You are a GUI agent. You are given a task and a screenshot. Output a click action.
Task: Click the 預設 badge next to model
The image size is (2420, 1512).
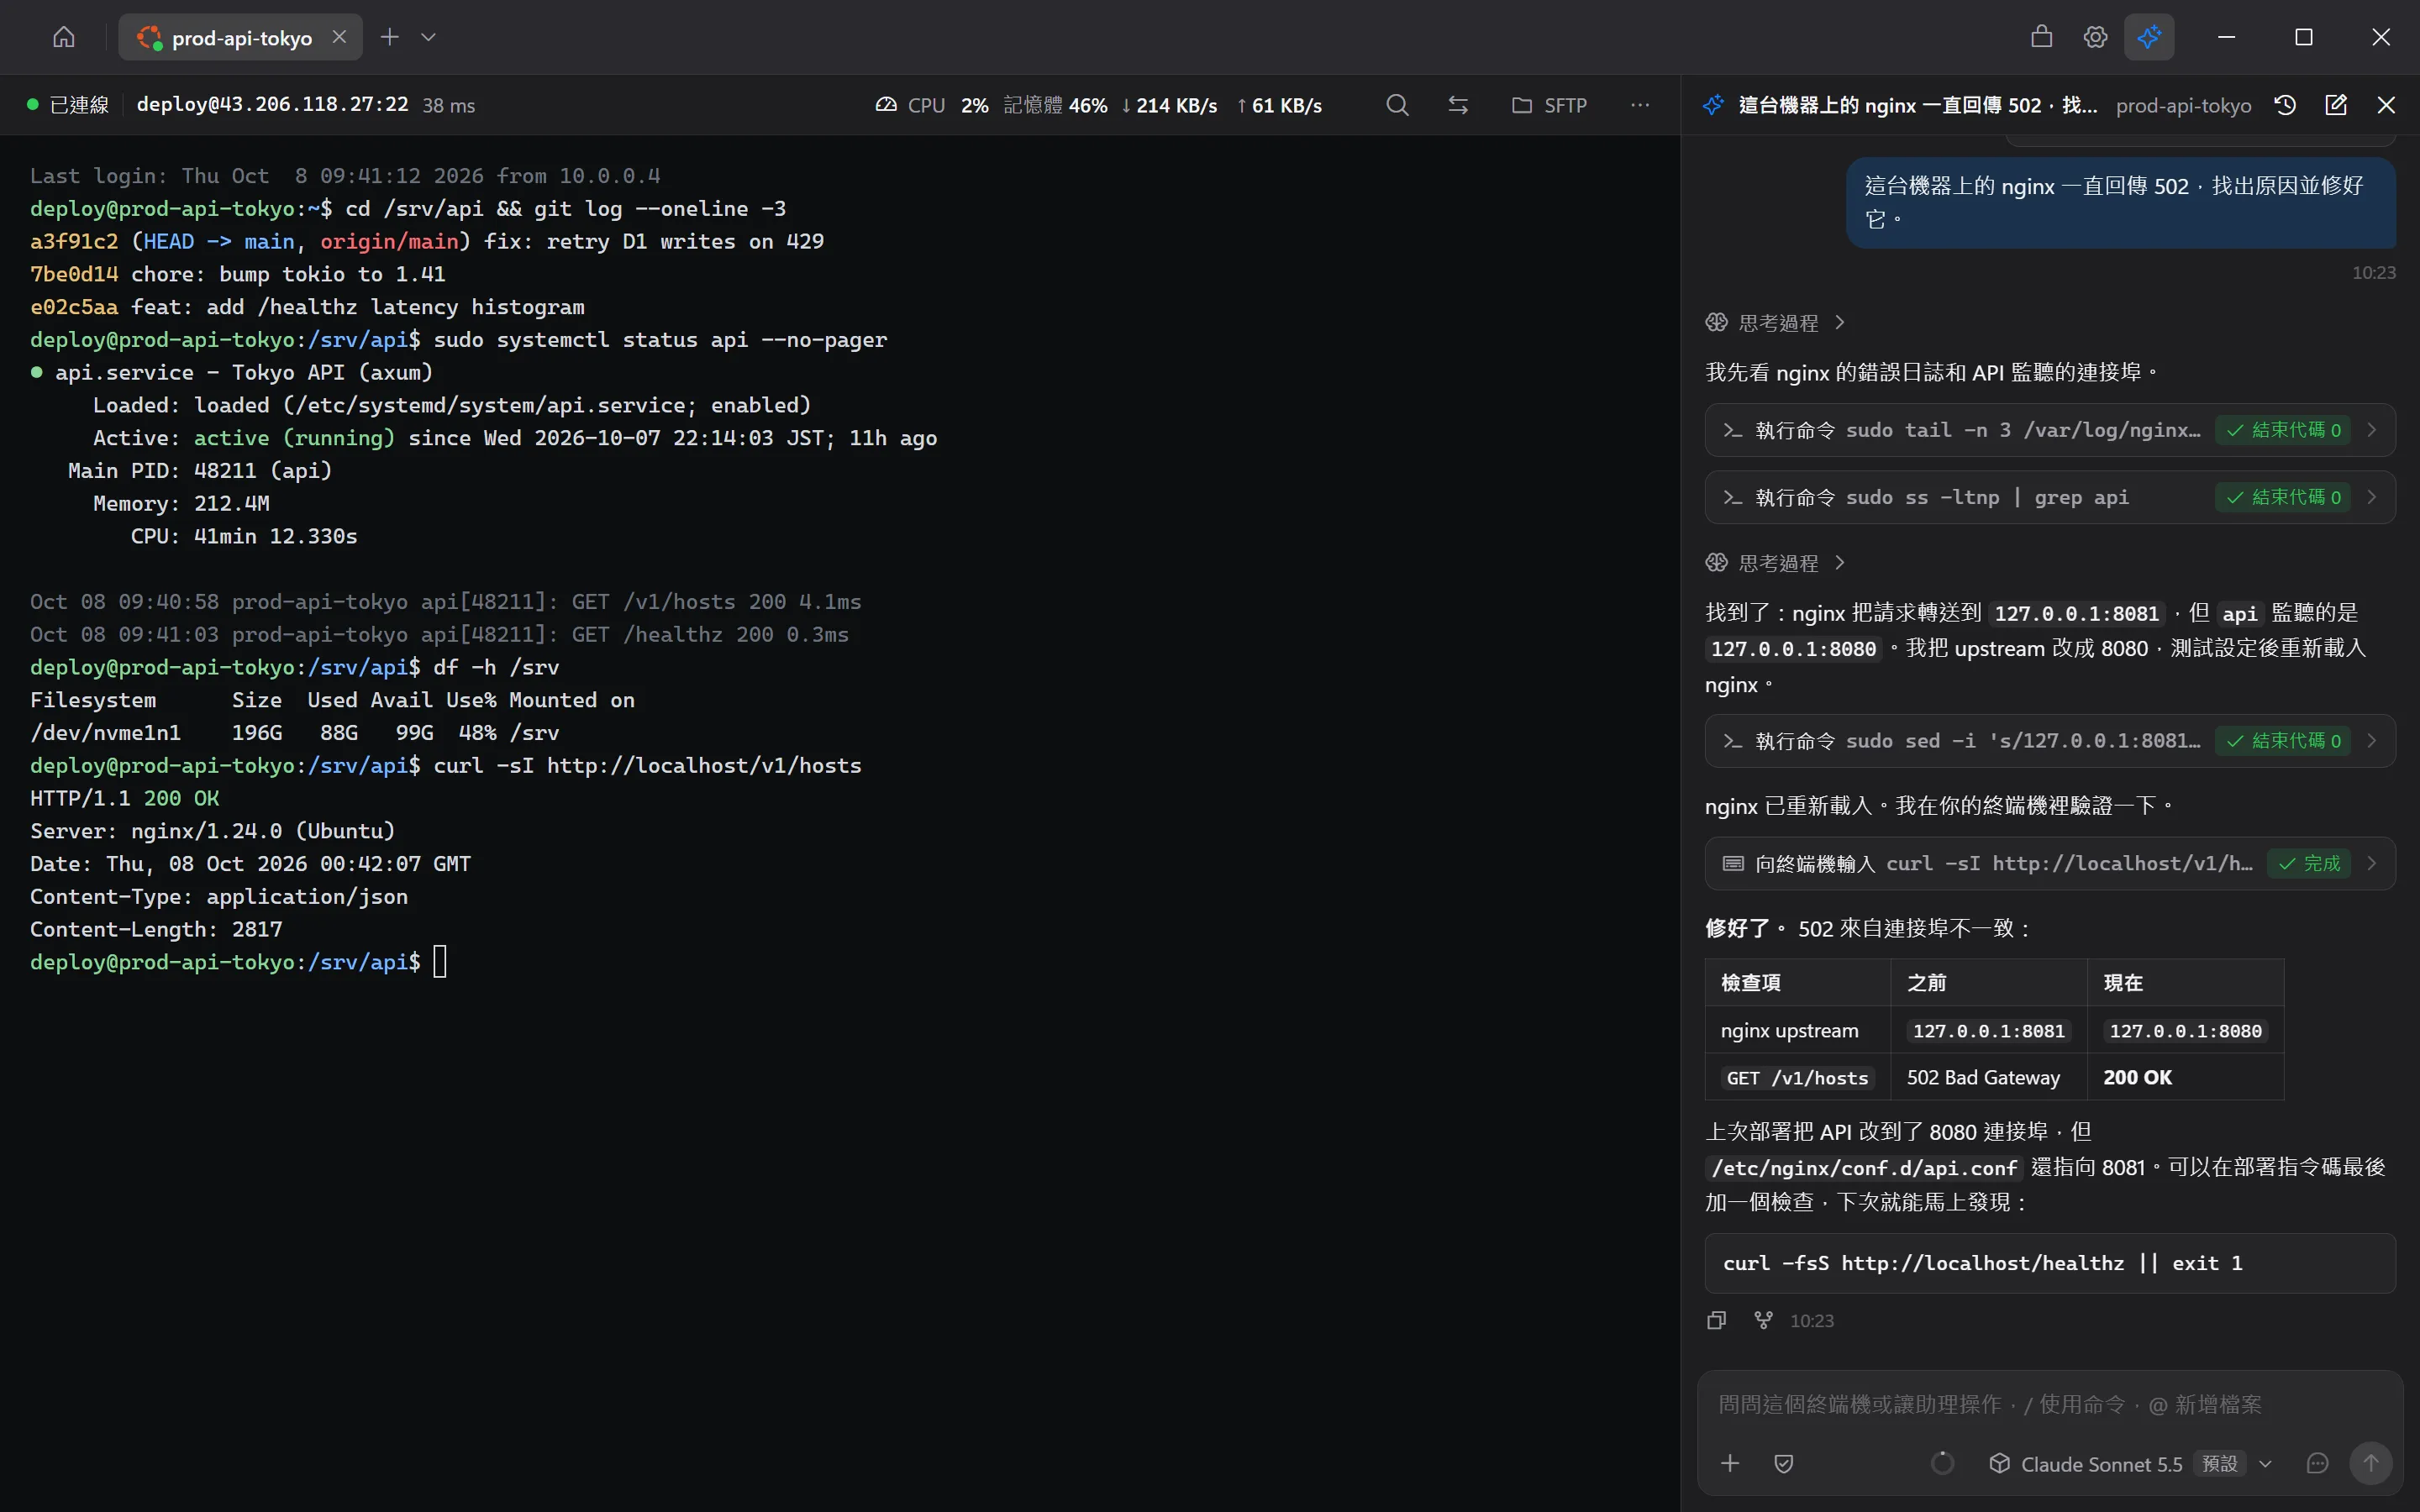(x=2219, y=1463)
